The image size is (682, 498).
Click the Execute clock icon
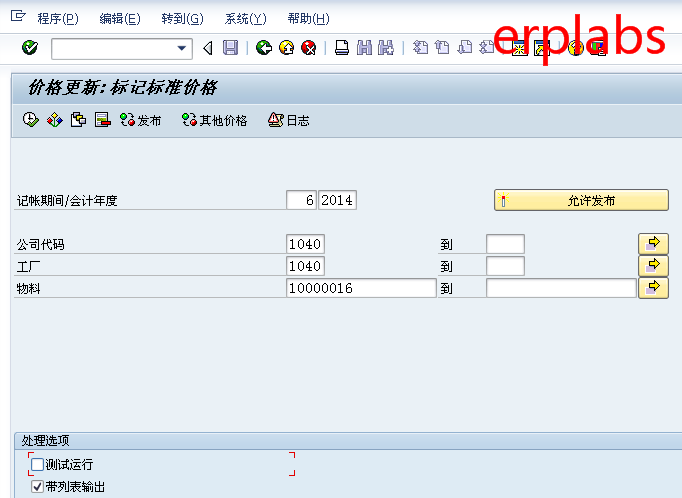31,120
